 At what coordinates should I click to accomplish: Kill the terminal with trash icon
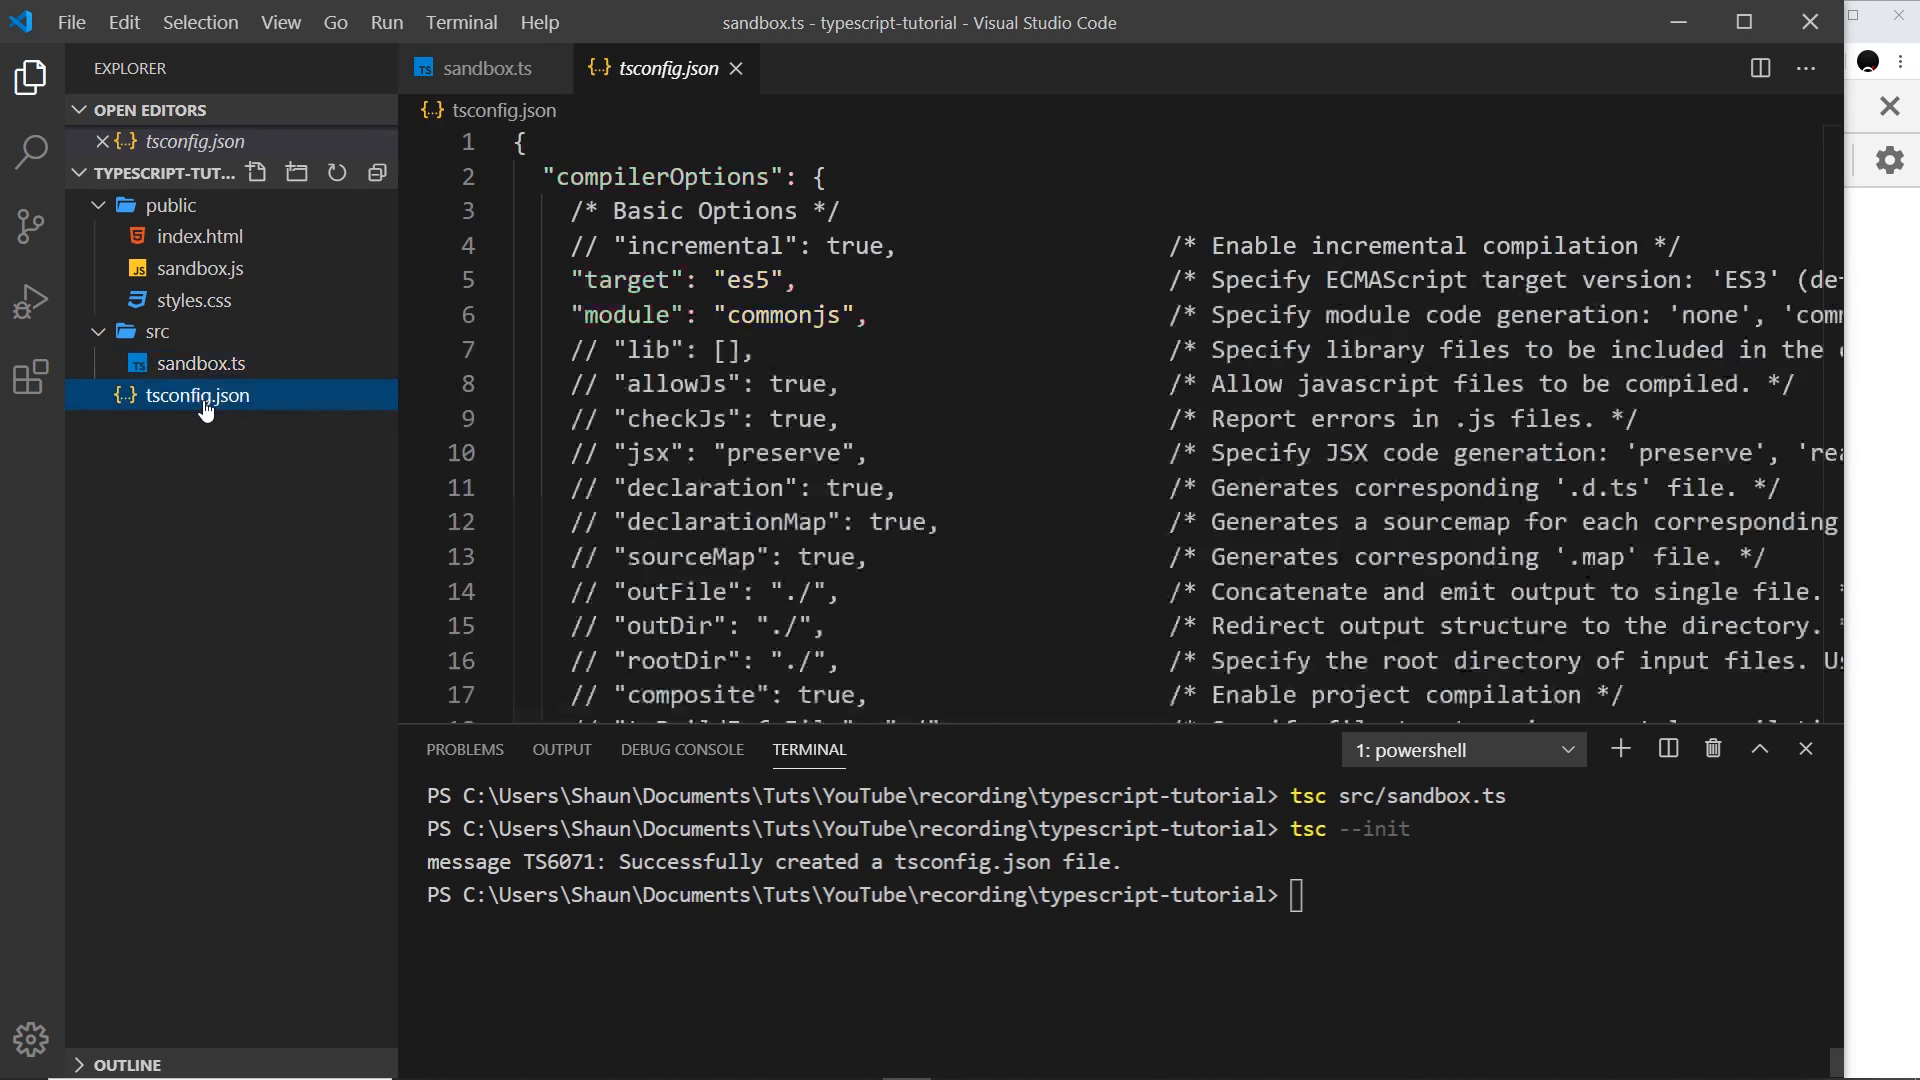(1713, 749)
